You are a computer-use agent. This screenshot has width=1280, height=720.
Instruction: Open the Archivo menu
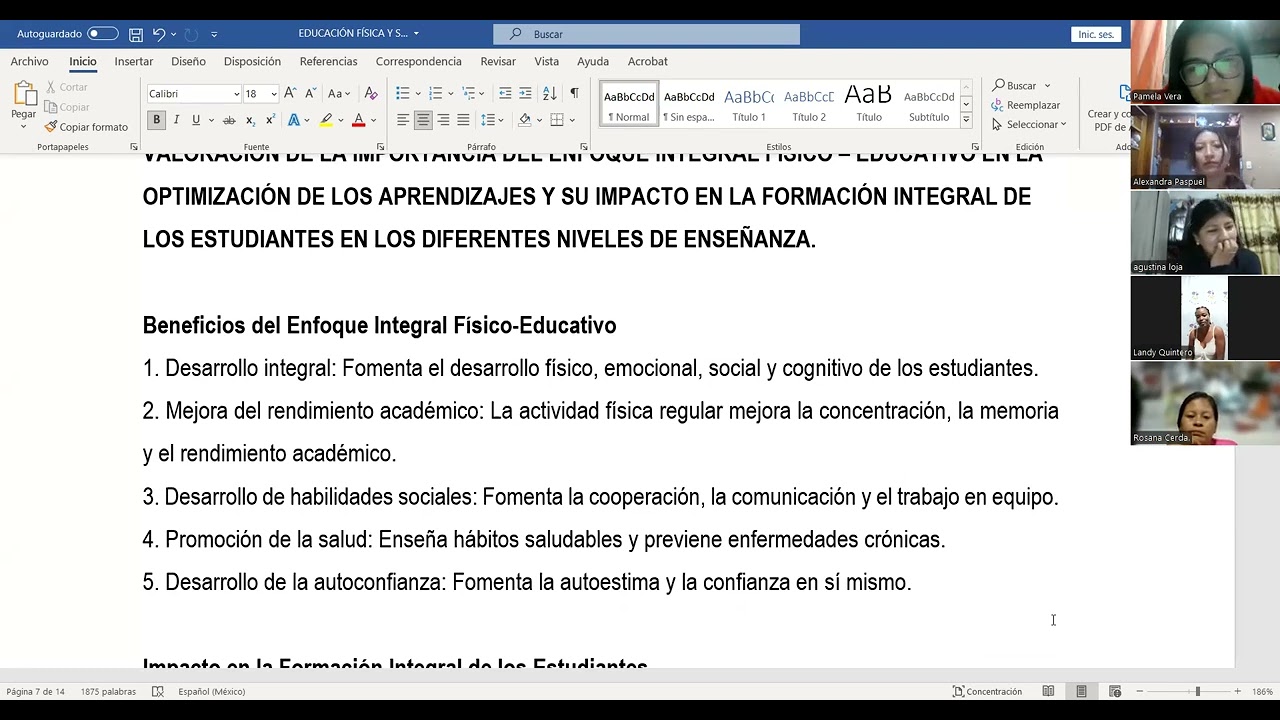pyautogui.click(x=29, y=61)
